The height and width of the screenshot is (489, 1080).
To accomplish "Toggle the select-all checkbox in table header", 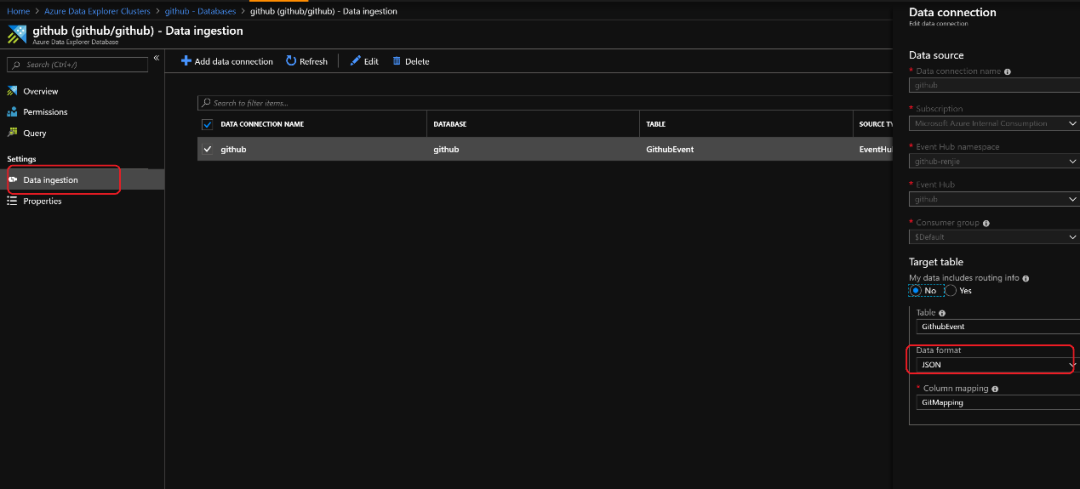I will (x=208, y=124).
